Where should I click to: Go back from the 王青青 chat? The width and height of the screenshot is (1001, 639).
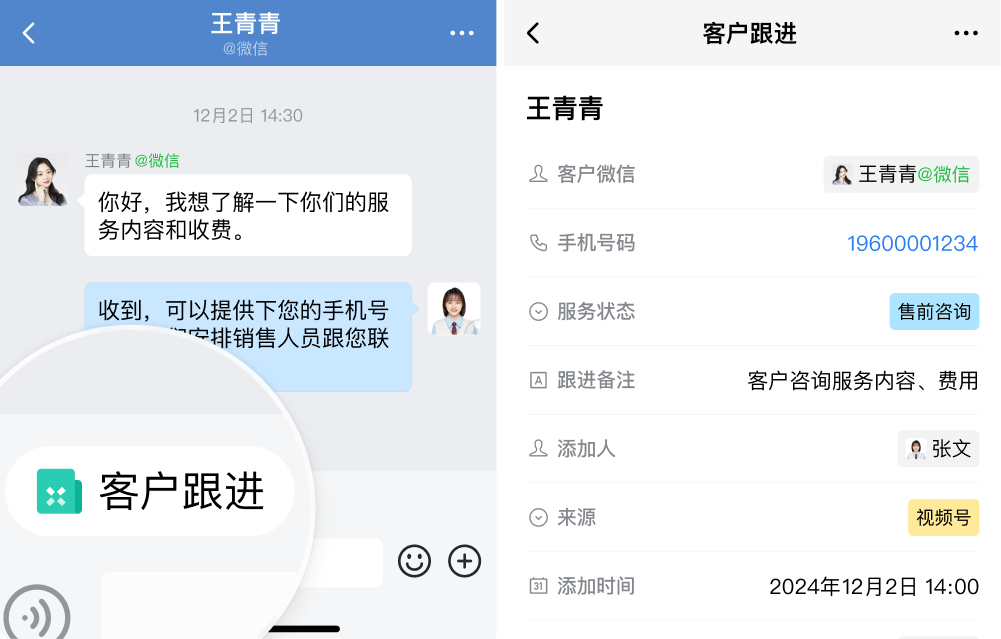point(29,33)
